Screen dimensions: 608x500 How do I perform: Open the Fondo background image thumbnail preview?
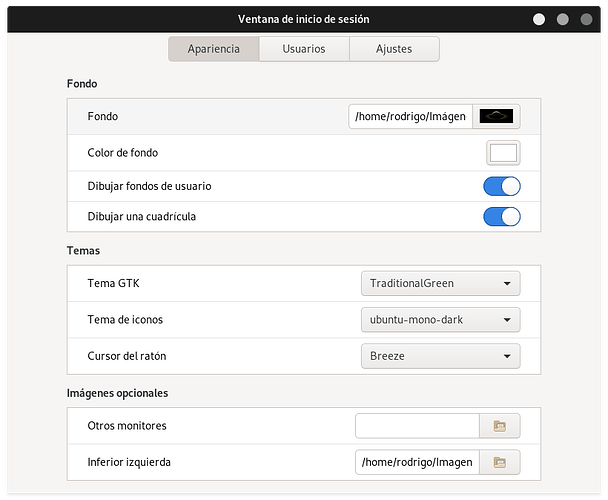coord(497,117)
